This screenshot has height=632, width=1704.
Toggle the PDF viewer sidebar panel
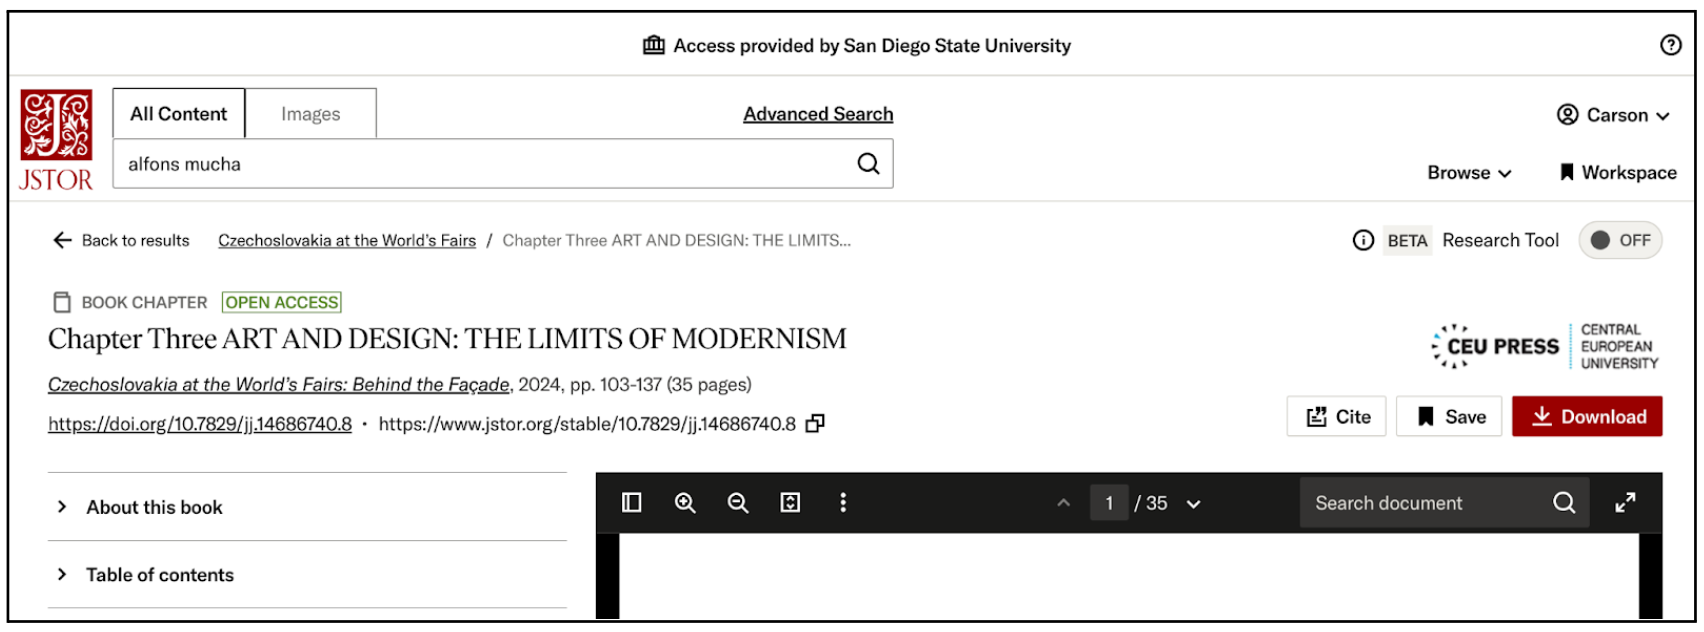(632, 503)
